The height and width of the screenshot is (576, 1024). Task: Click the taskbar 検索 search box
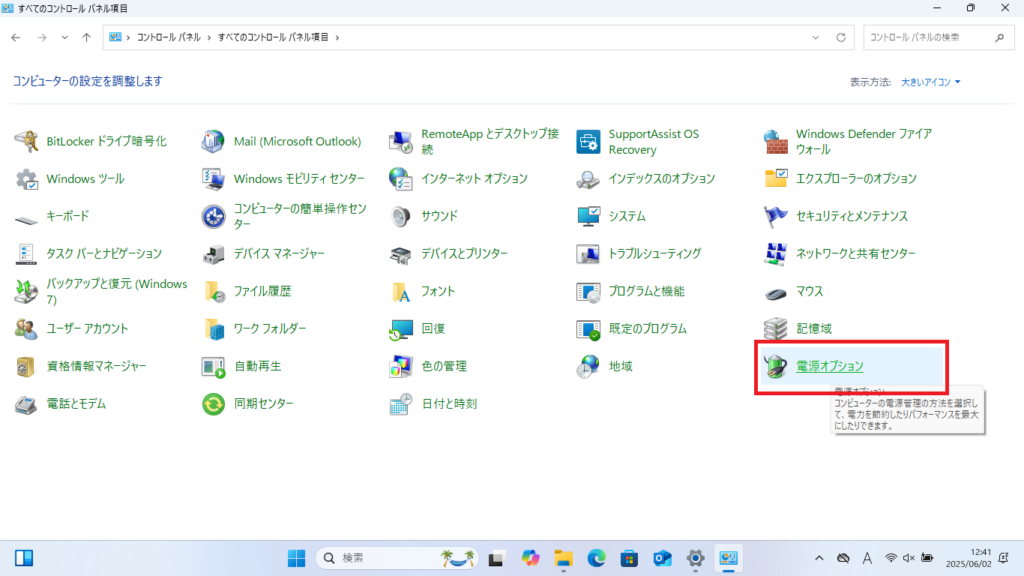(397, 558)
